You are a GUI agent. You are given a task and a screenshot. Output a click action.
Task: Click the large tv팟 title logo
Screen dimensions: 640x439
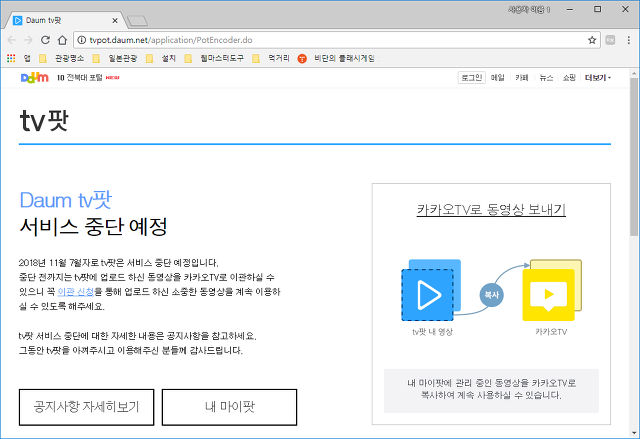point(44,121)
